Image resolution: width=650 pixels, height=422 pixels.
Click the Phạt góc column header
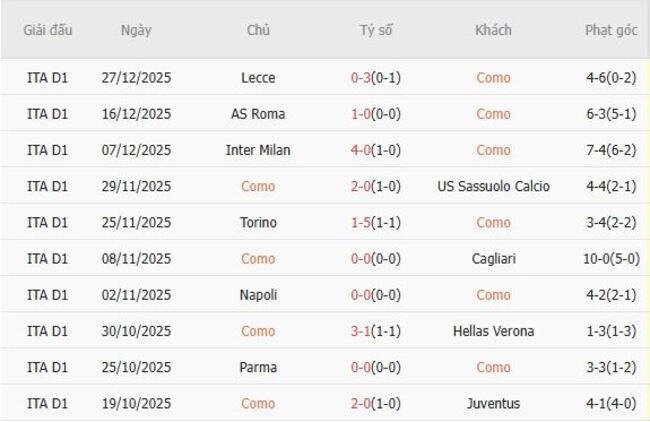(x=611, y=30)
